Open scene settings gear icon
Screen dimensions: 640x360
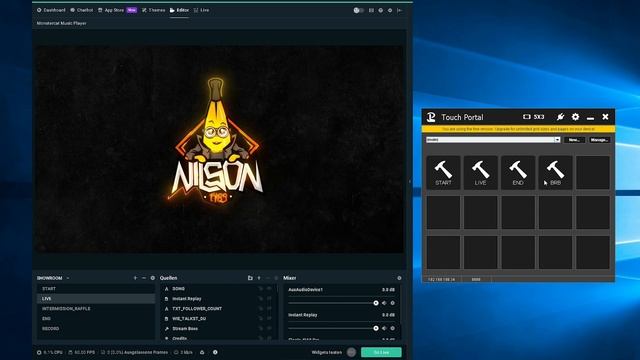(x=153, y=278)
